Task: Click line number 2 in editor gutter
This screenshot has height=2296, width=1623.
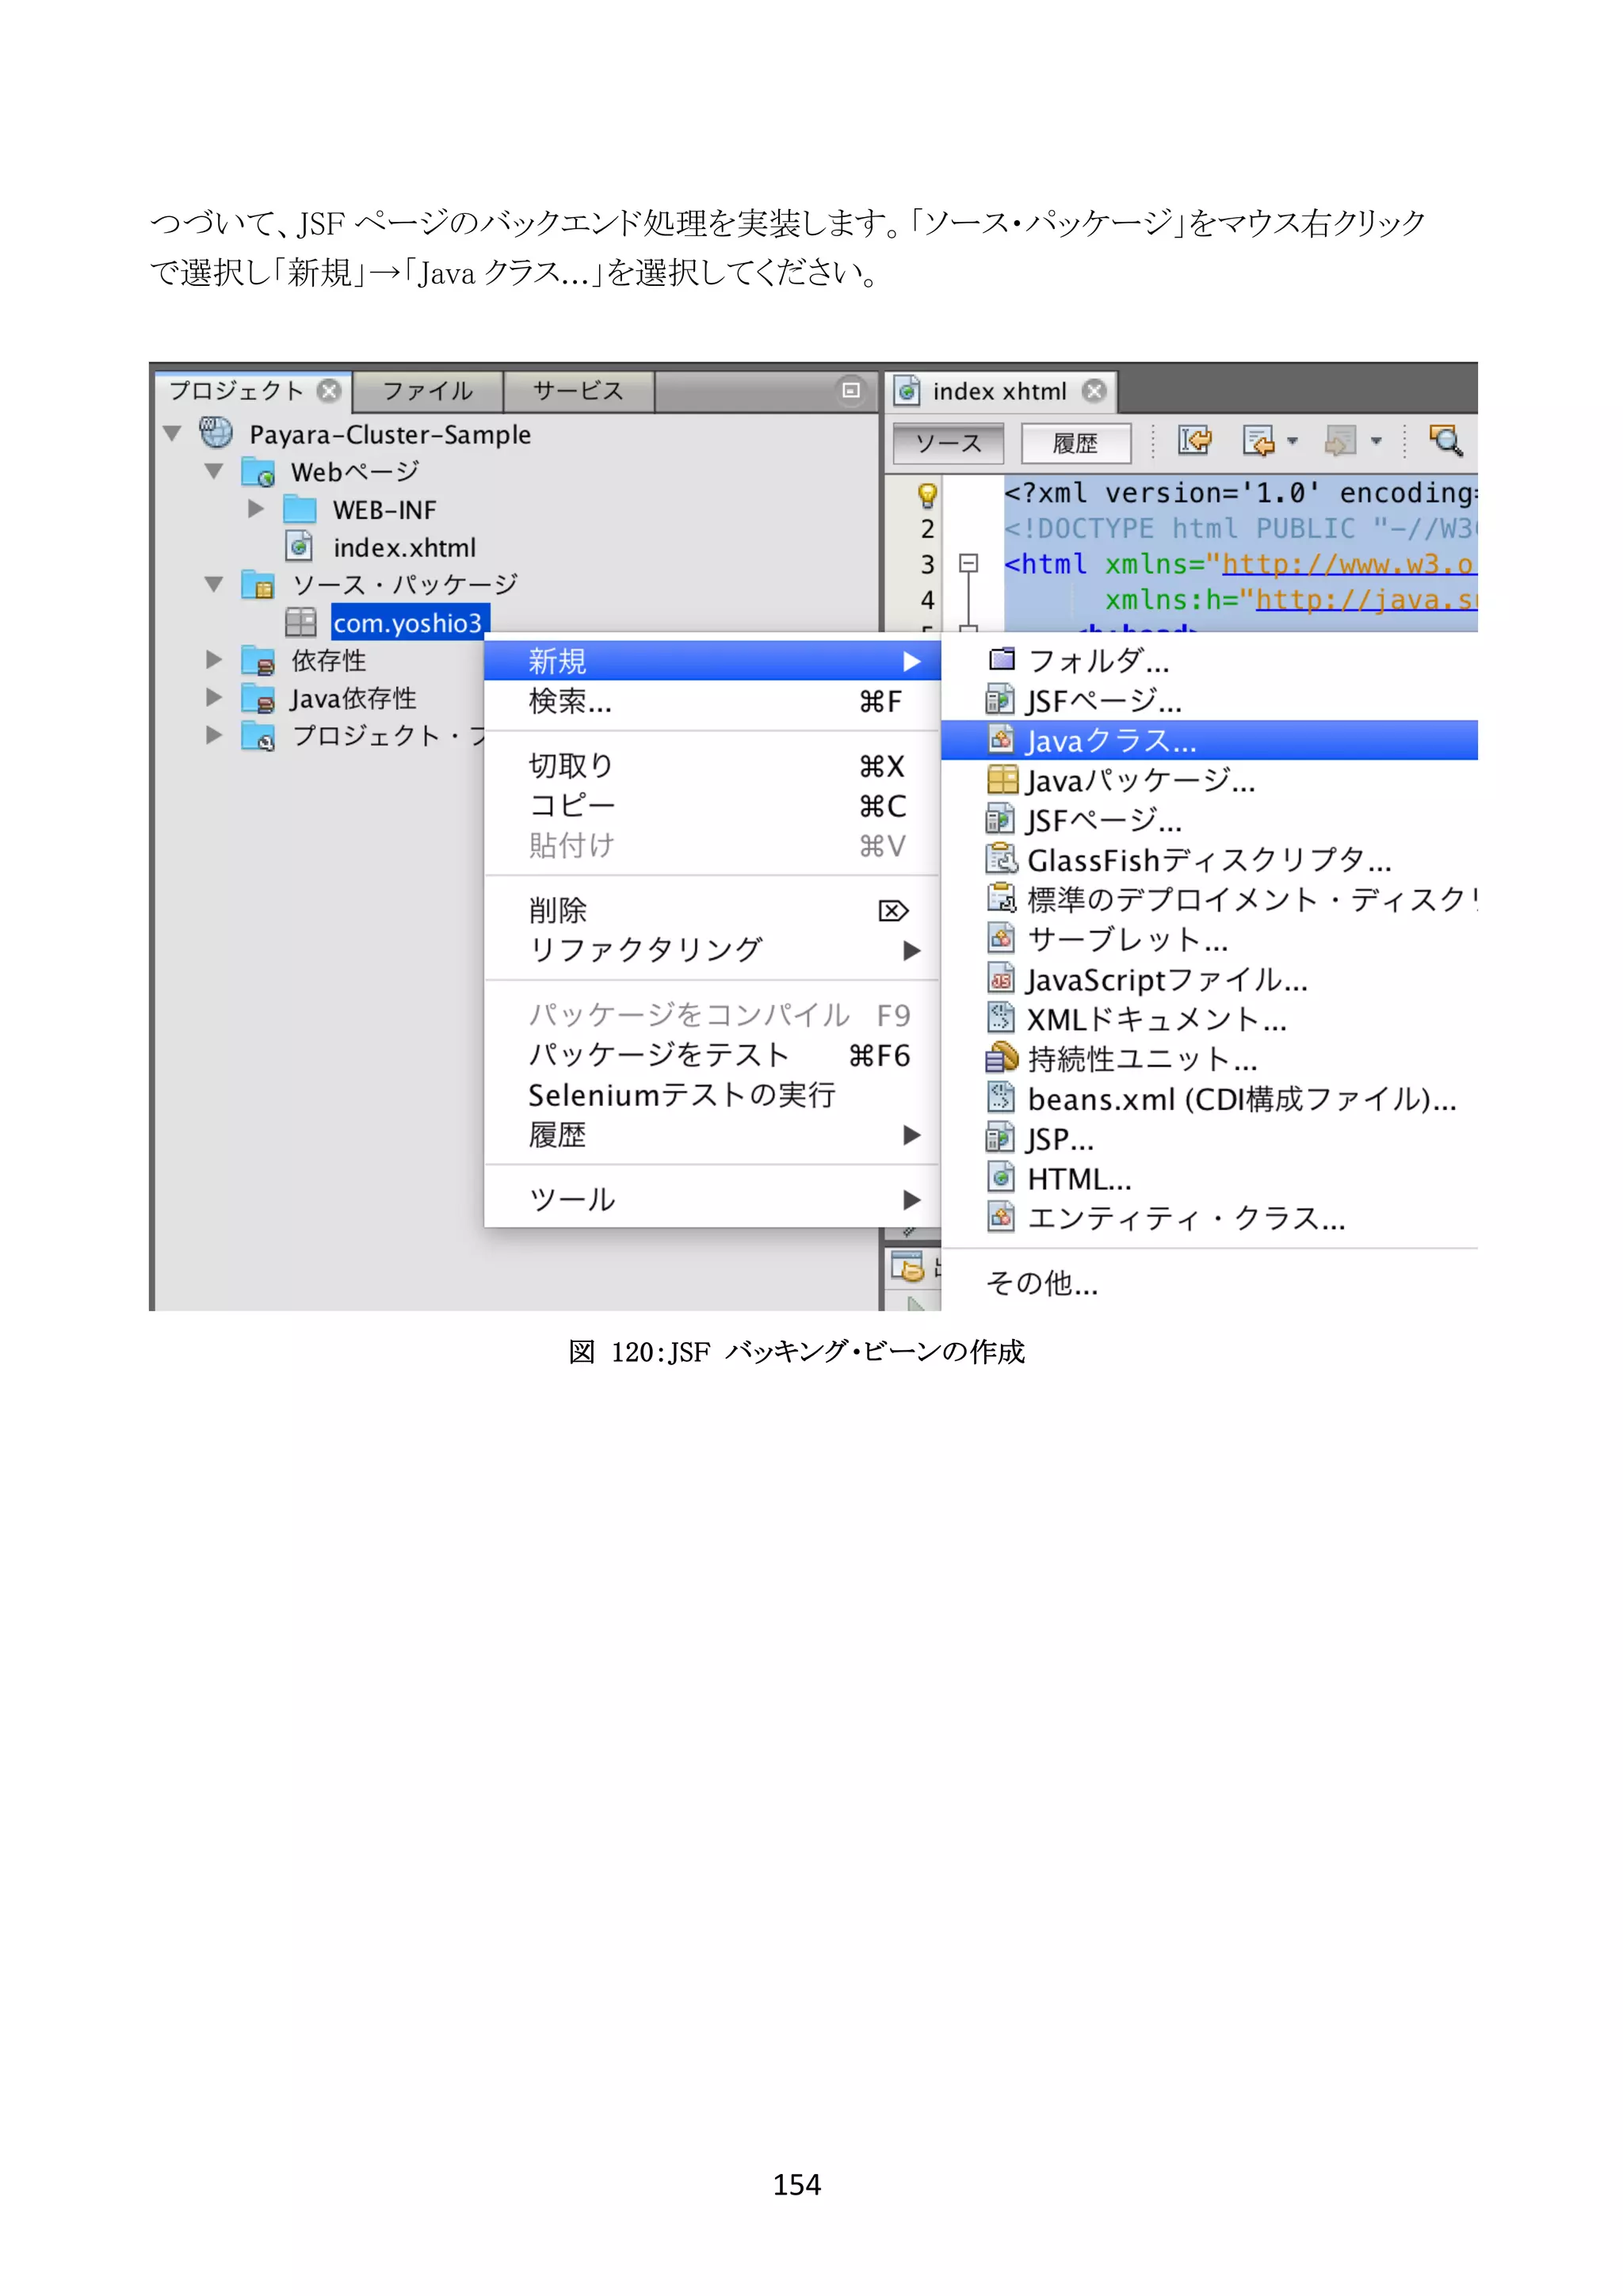Action: click(927, 528)
